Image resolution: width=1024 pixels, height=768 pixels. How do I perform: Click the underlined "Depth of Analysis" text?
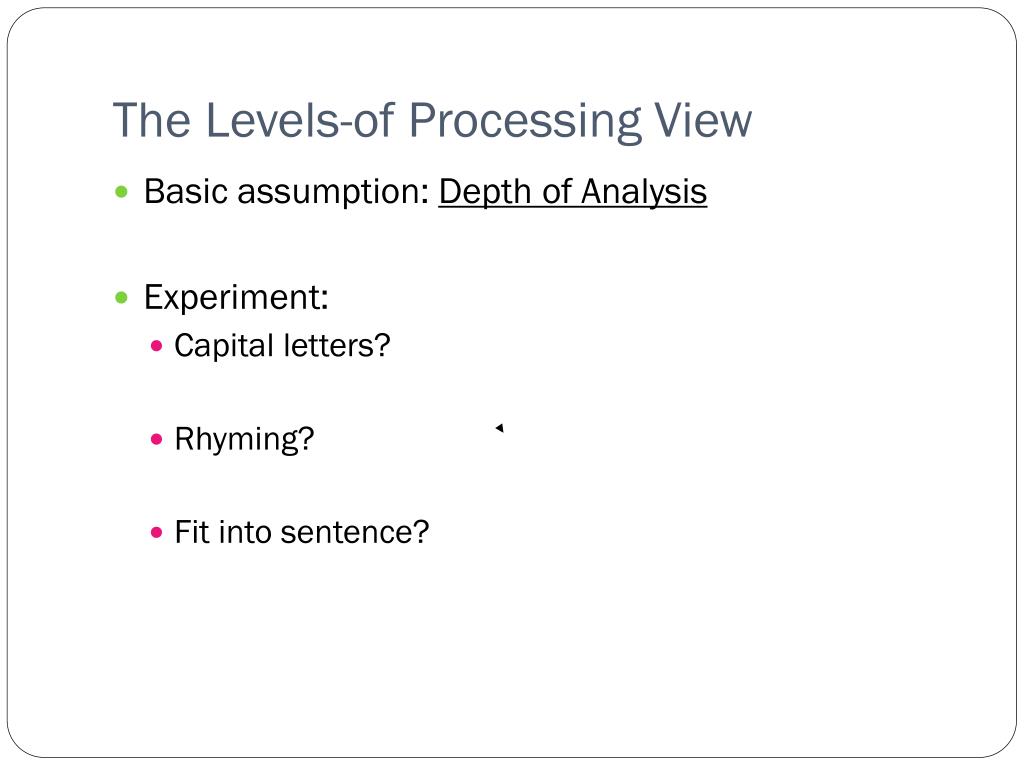573,192
